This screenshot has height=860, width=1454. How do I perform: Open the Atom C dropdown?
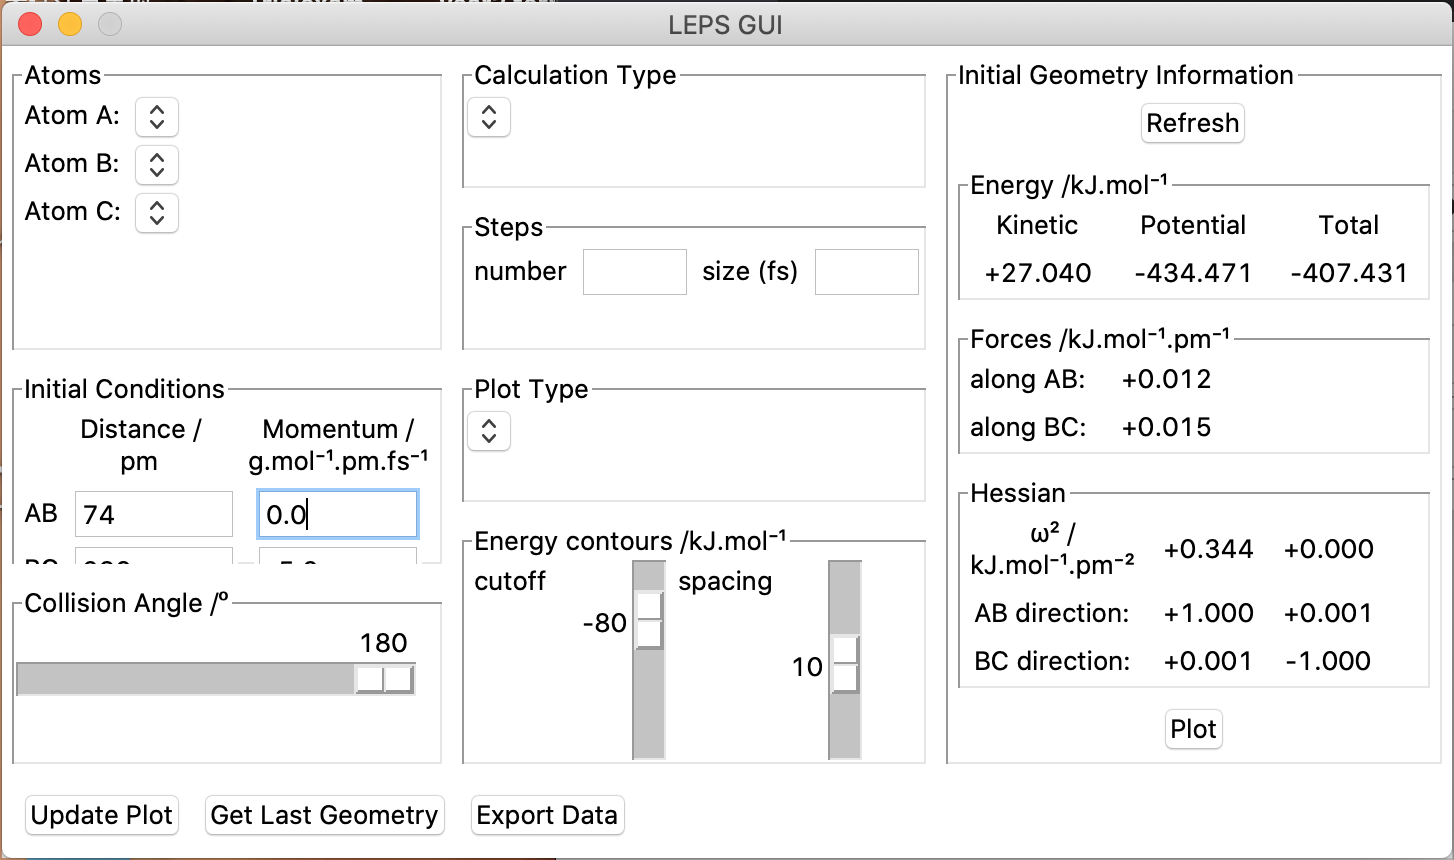click(157, 213)
